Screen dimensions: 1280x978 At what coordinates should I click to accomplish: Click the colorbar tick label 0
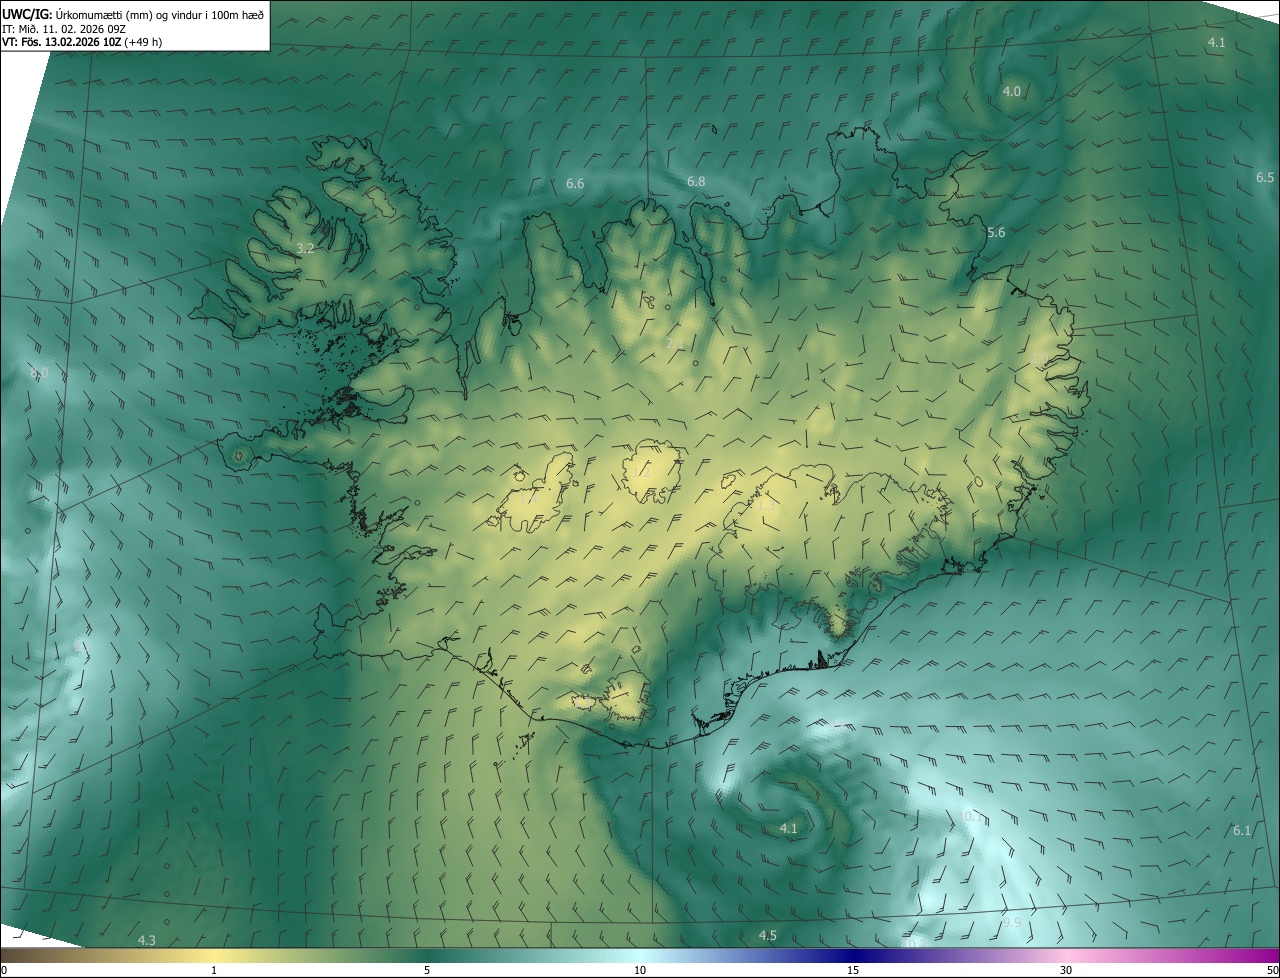pos(4,970)
